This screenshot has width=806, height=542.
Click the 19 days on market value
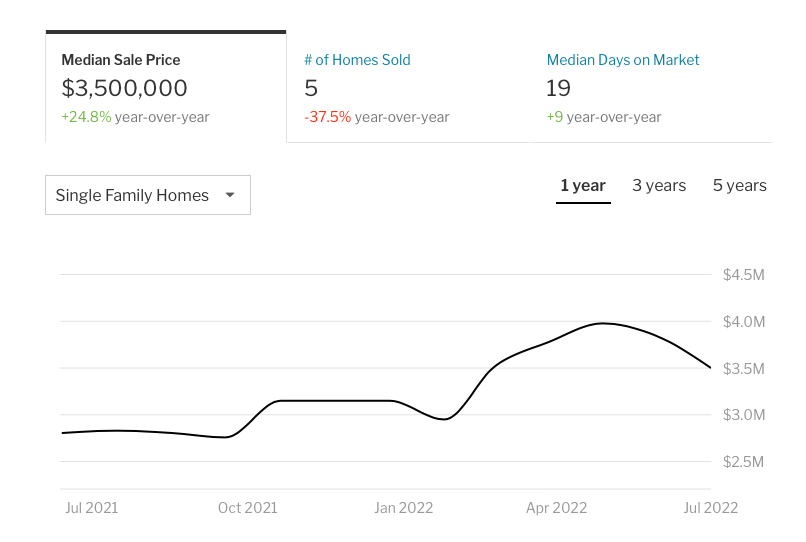(558, 88)
